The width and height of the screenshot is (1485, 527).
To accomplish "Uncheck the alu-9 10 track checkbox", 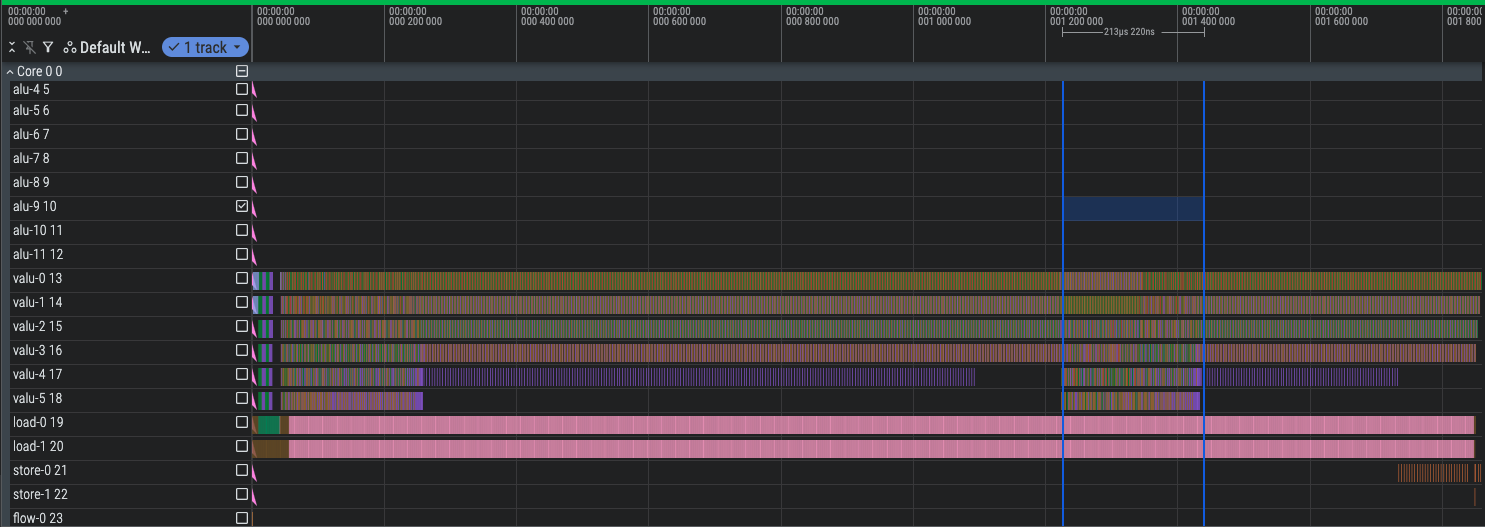I will pyautogui.click(x=241, y=206).
